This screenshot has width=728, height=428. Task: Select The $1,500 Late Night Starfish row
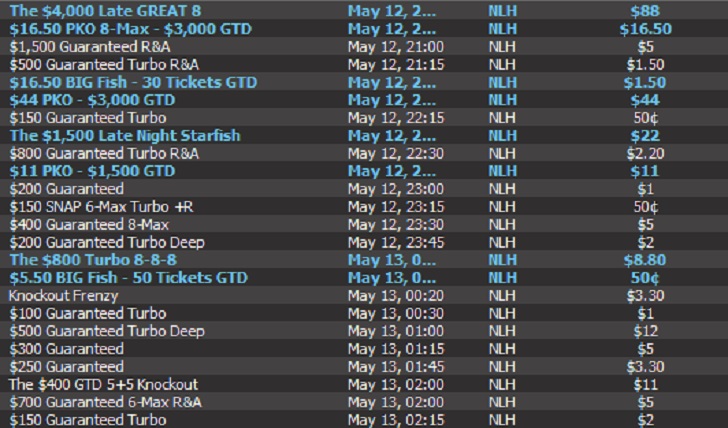(x=364, y=136)
